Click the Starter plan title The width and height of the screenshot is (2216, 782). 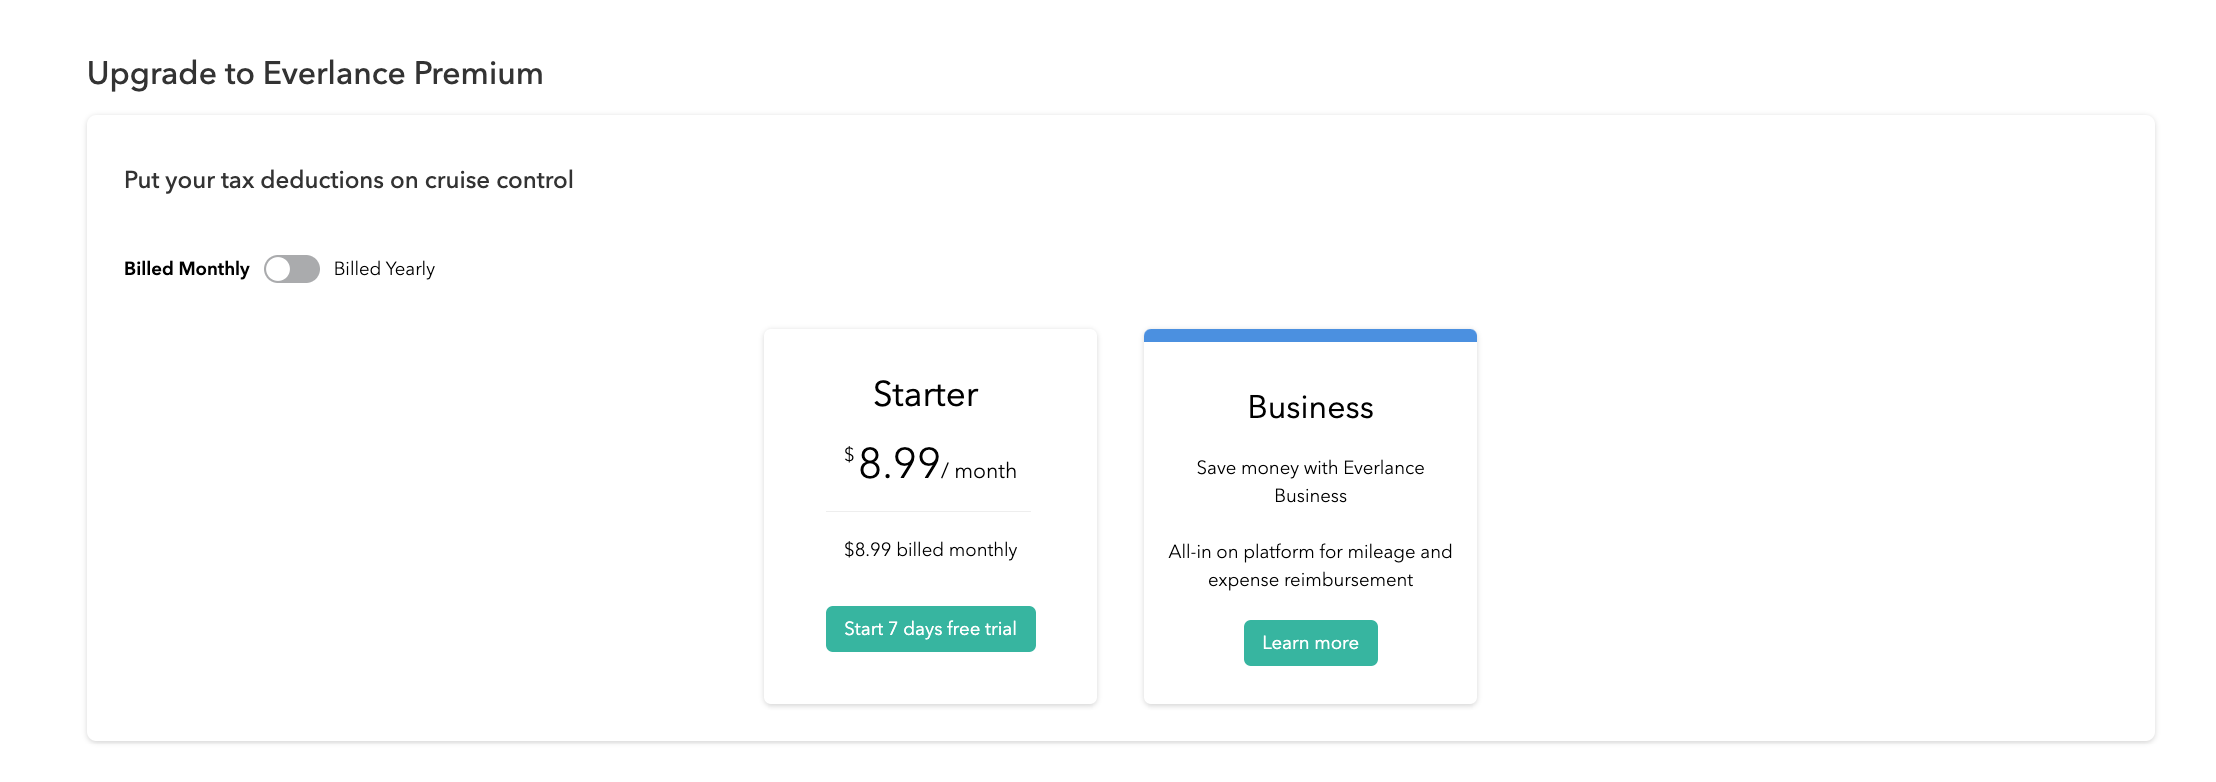pyautogui.click(x=926, y=394)
